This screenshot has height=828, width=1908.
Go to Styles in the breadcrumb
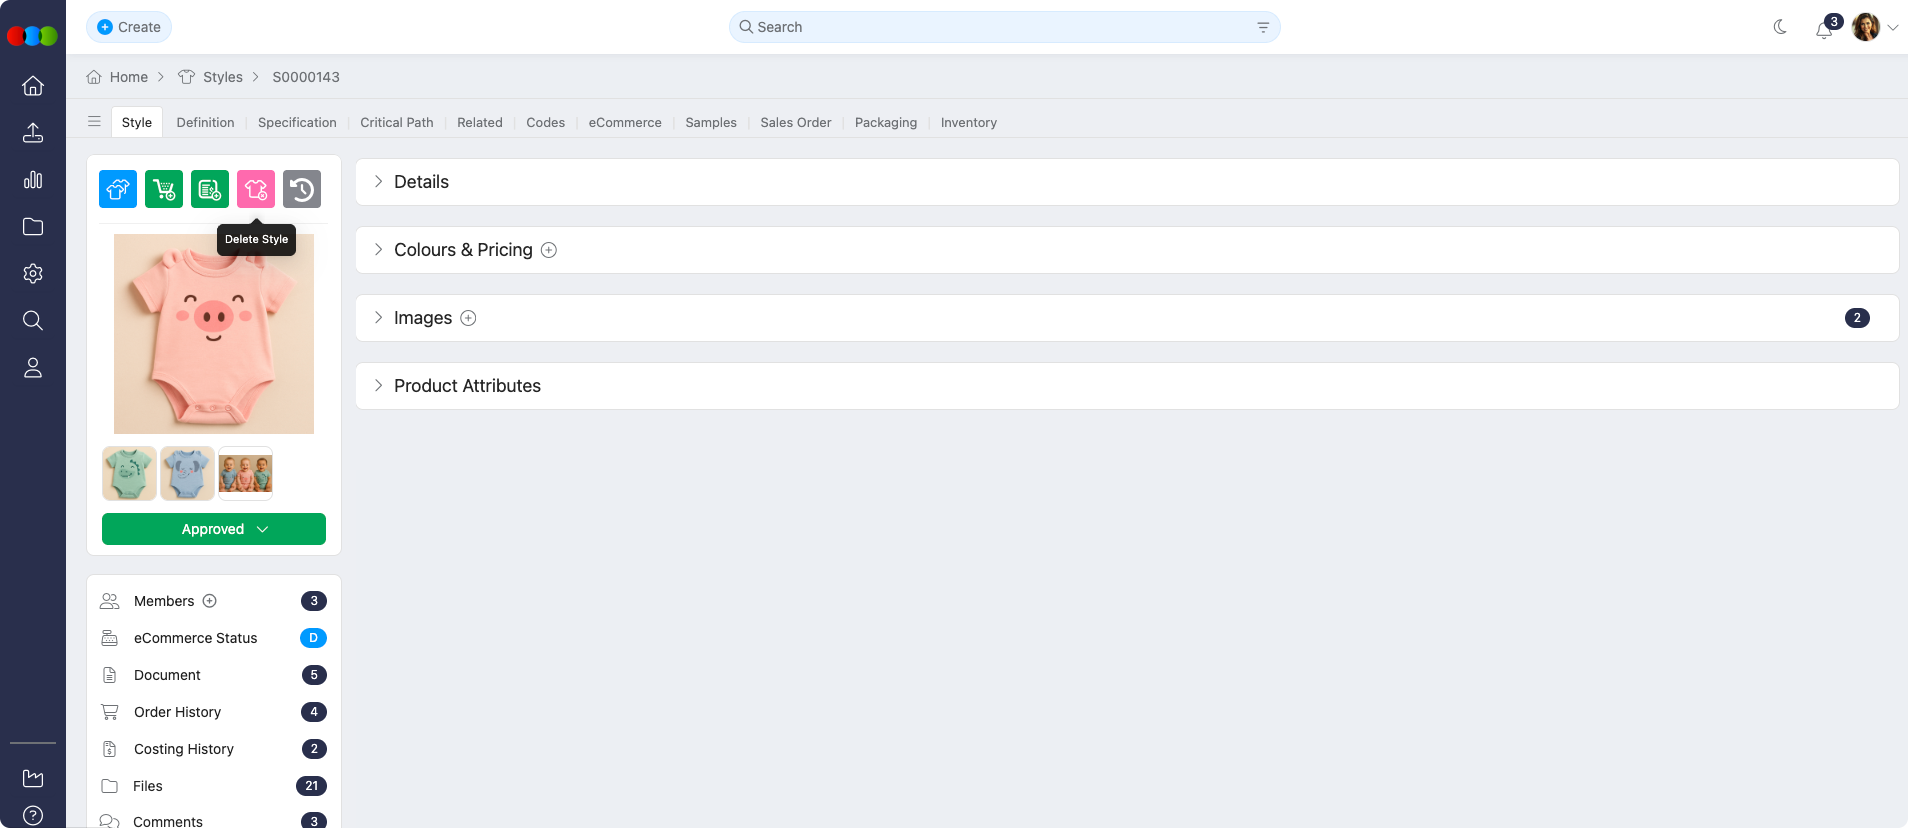coord(222,77)
